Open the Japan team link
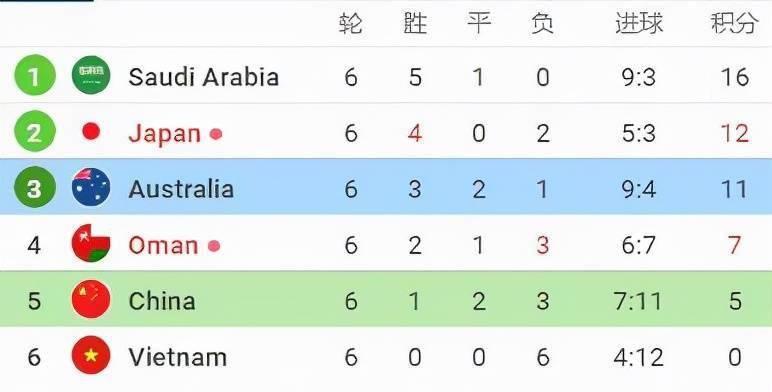The image size is (772, 392). point(164,134)
